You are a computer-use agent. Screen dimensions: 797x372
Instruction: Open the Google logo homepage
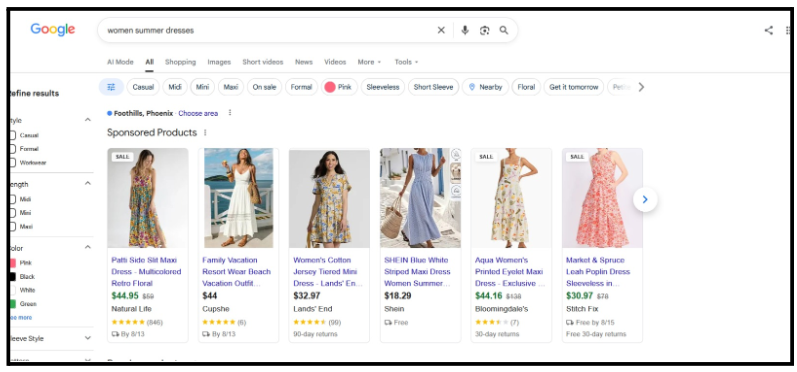53,29
